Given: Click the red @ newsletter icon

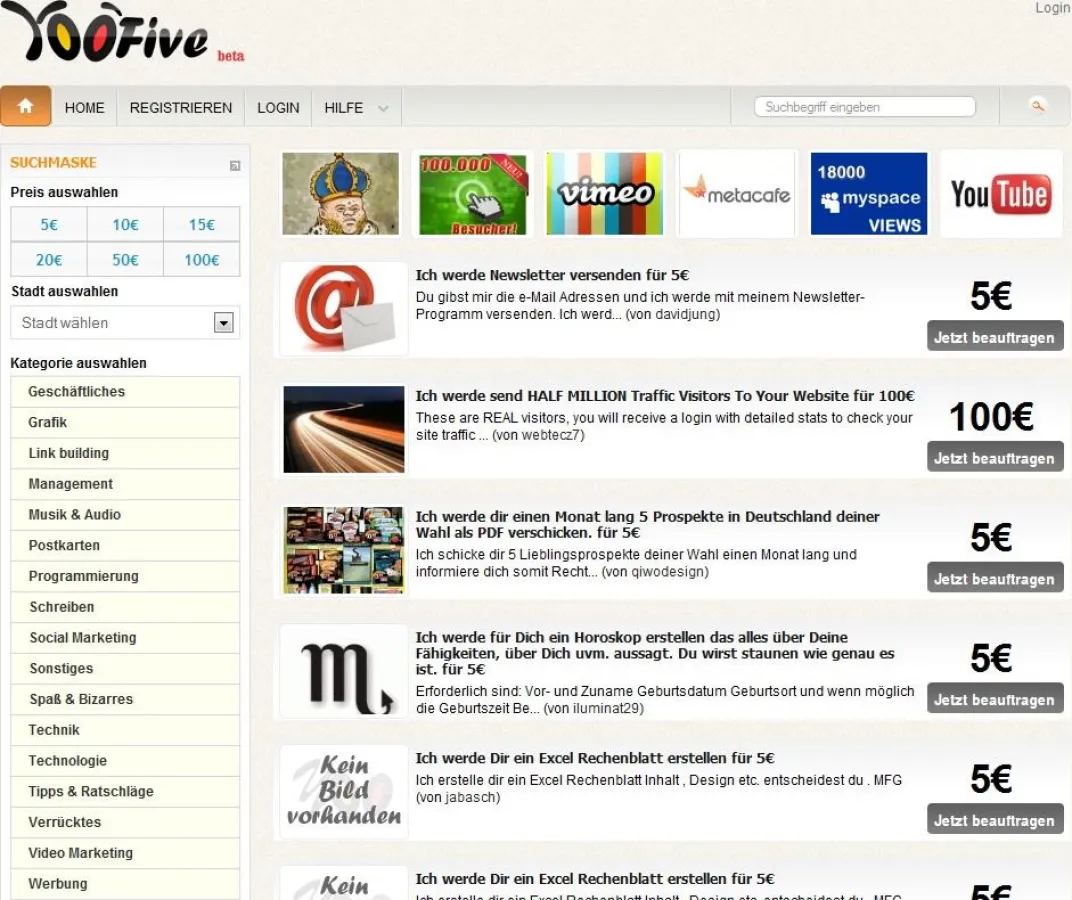Looking at the screenshot, I should [x=343, y=308].
